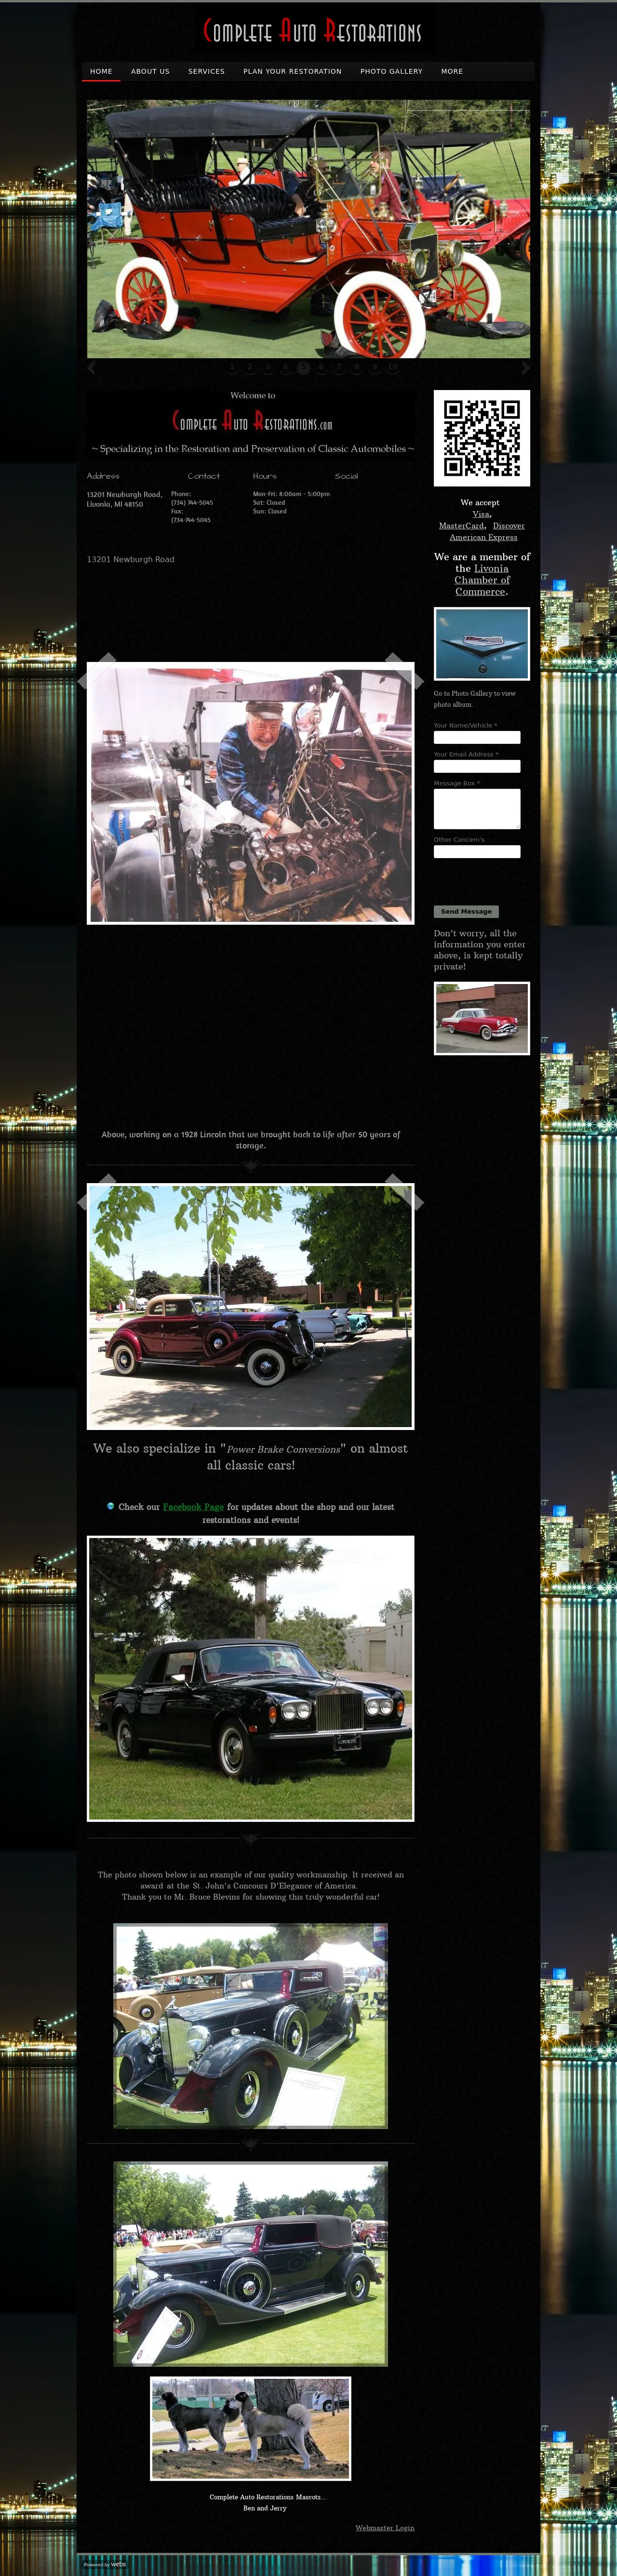
Task: Click inside the Message Box textarea
Action: [x=477, y=809]
